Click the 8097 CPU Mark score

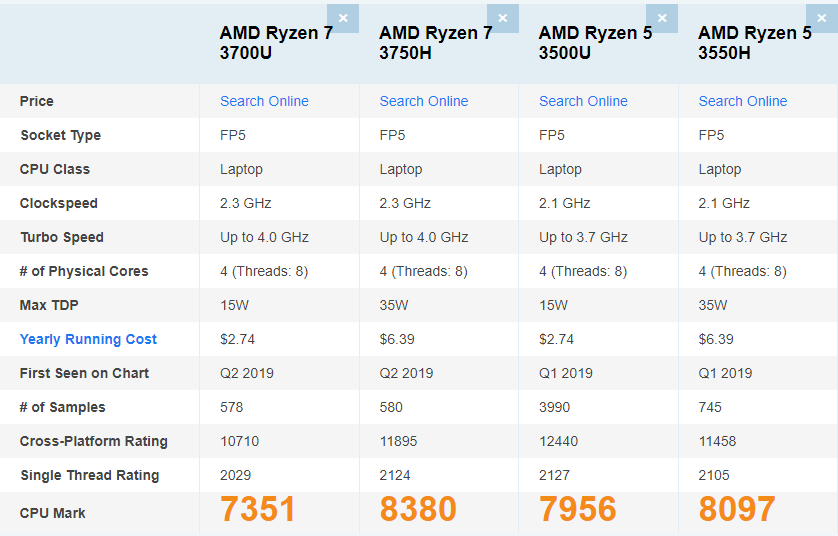737,509
